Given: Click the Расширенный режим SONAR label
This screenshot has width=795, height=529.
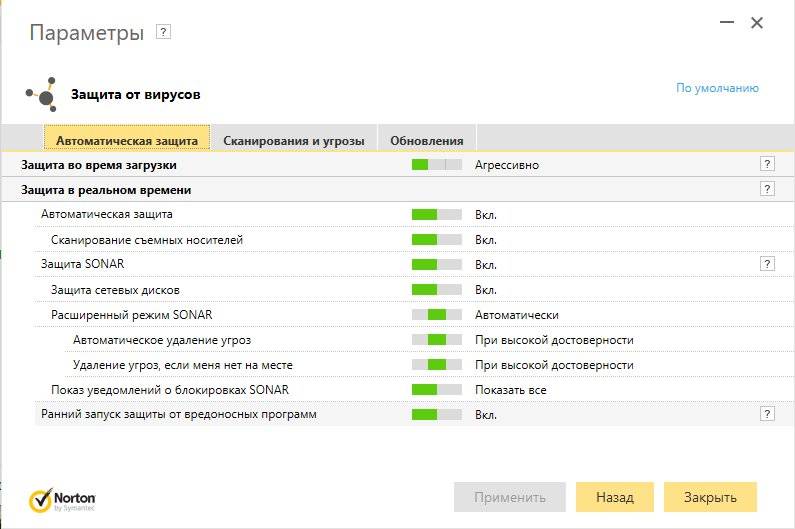Looking at the screenshot, I should pos(131,315).
